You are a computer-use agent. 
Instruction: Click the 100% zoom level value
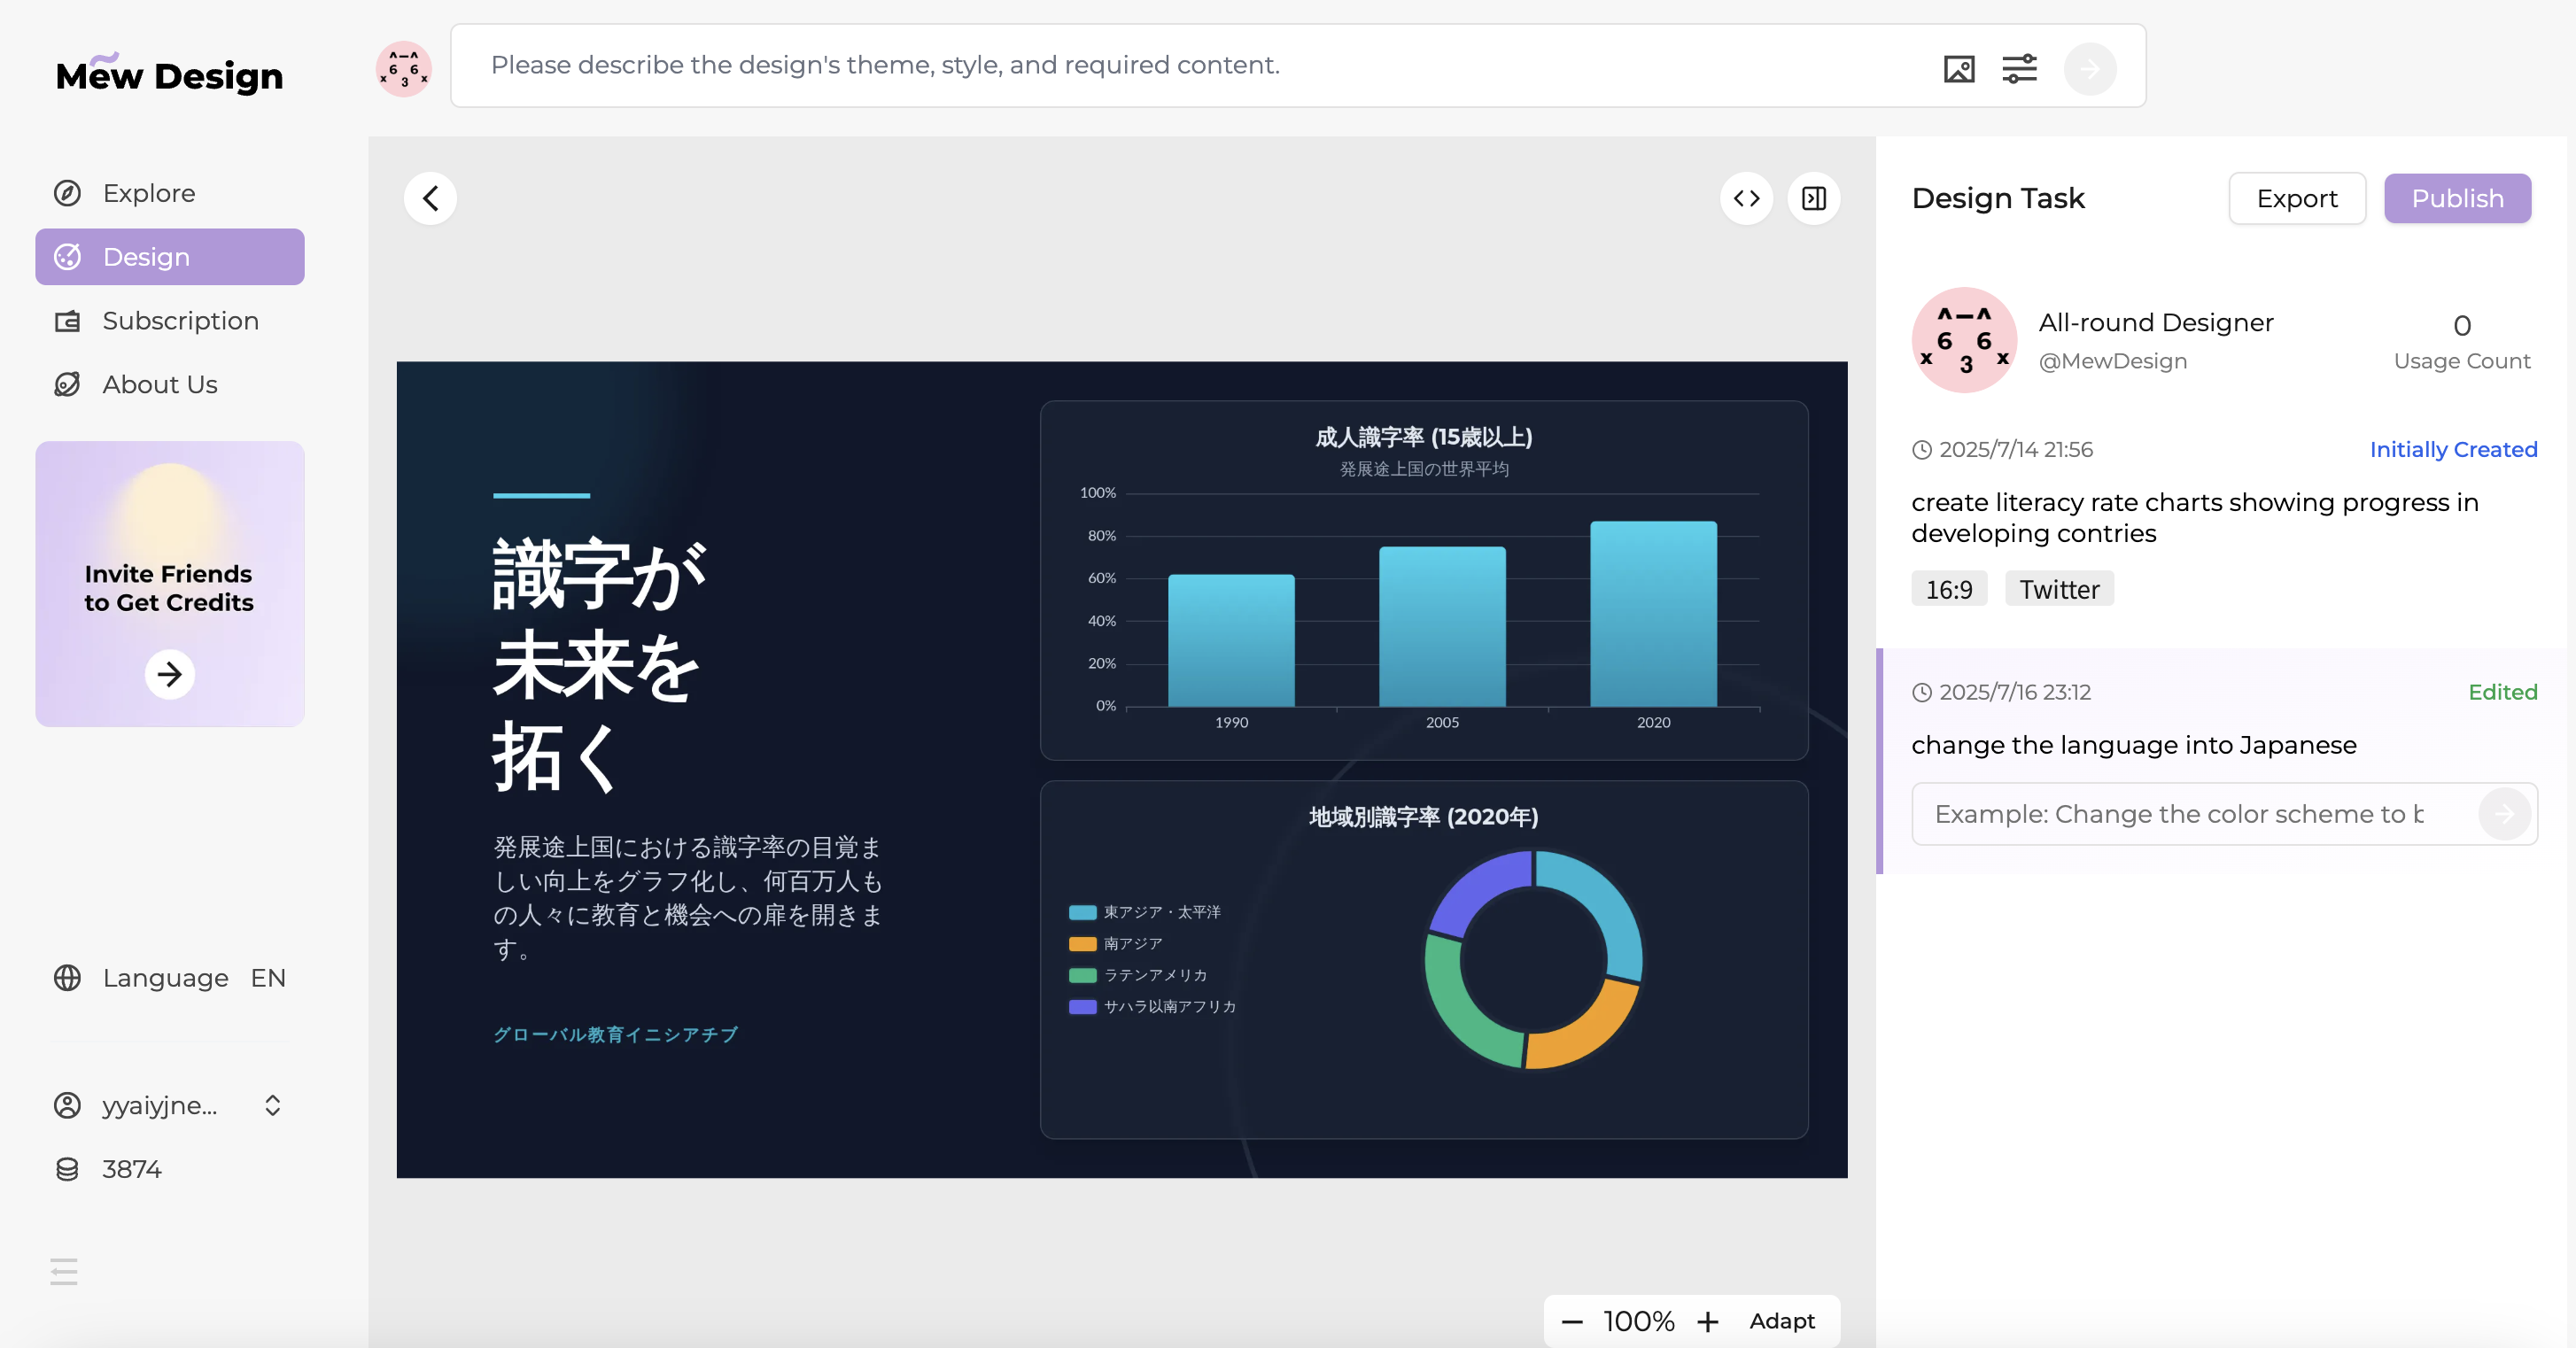pos(1638,1322)
